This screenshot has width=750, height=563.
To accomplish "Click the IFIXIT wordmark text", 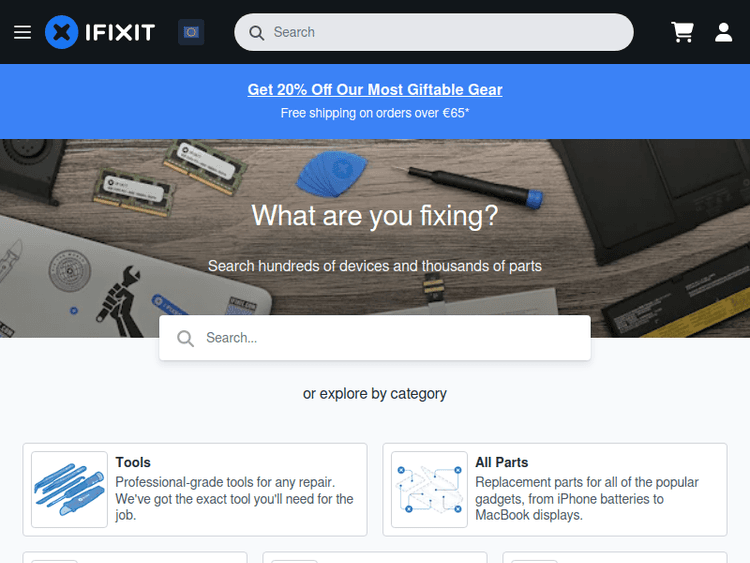I will tap(120, 33).
